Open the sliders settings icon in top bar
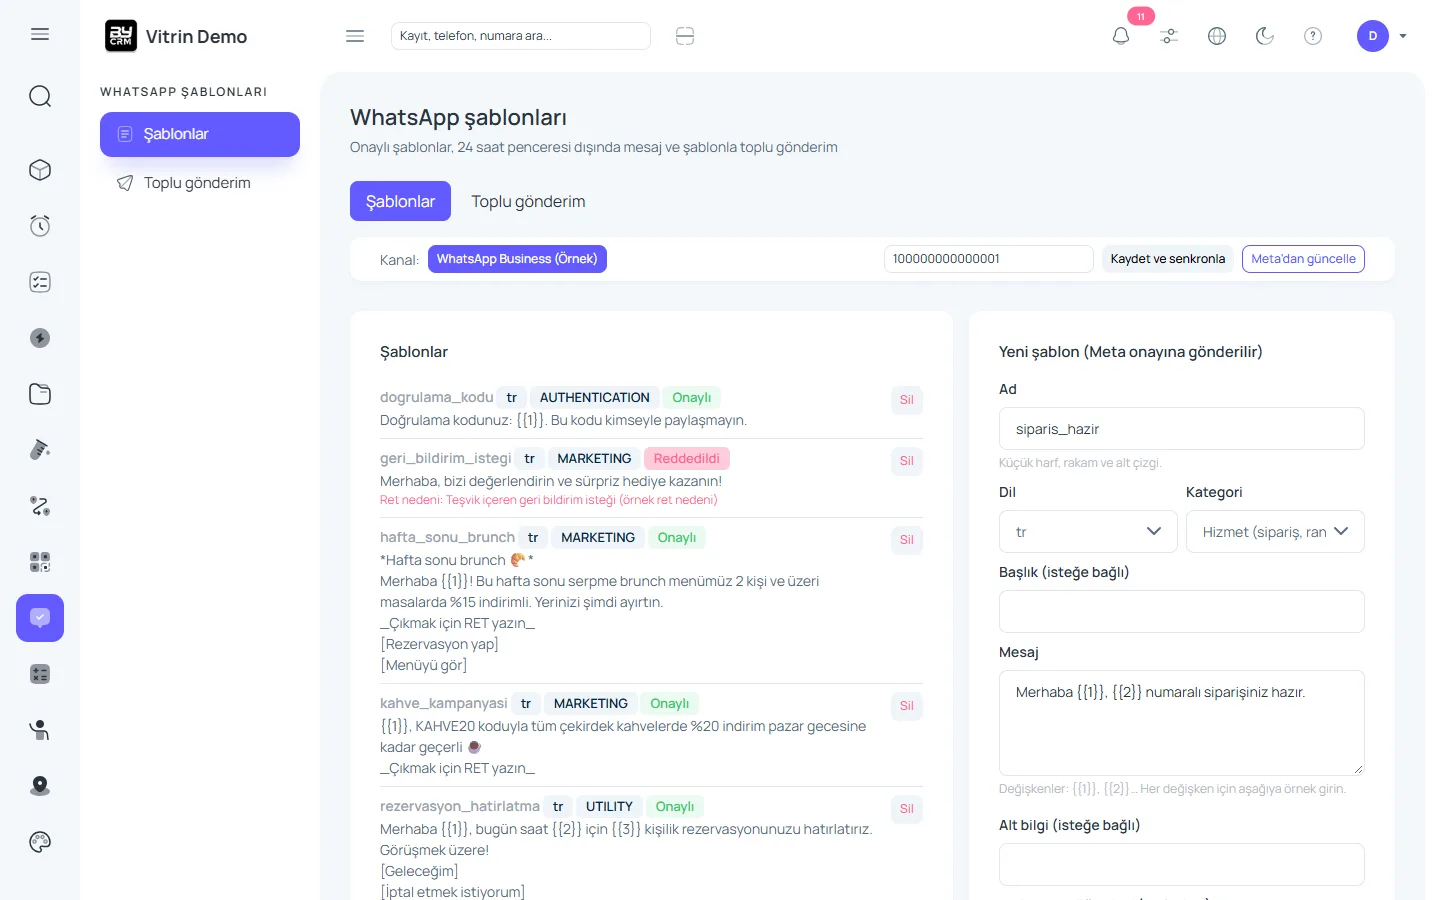 click(x=1169, y=36)
